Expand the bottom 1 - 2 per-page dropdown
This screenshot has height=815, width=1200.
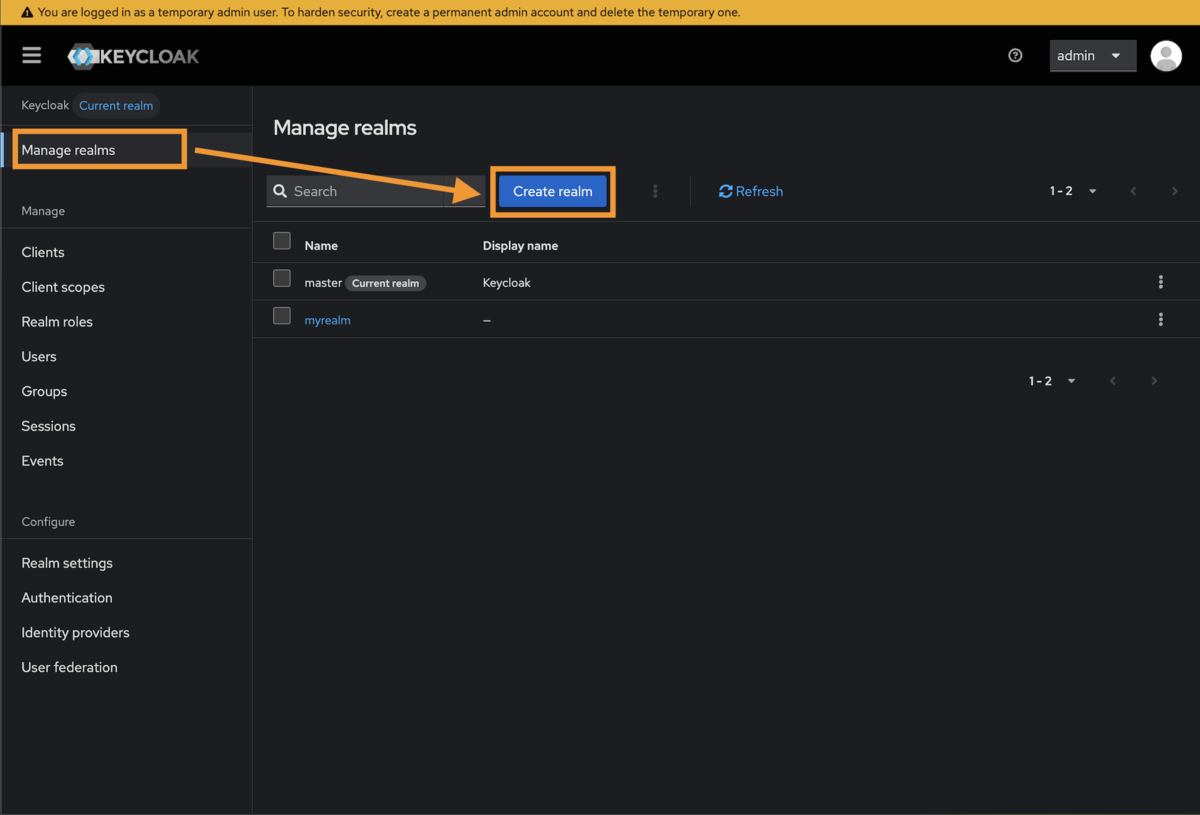tap(1053, 381)
